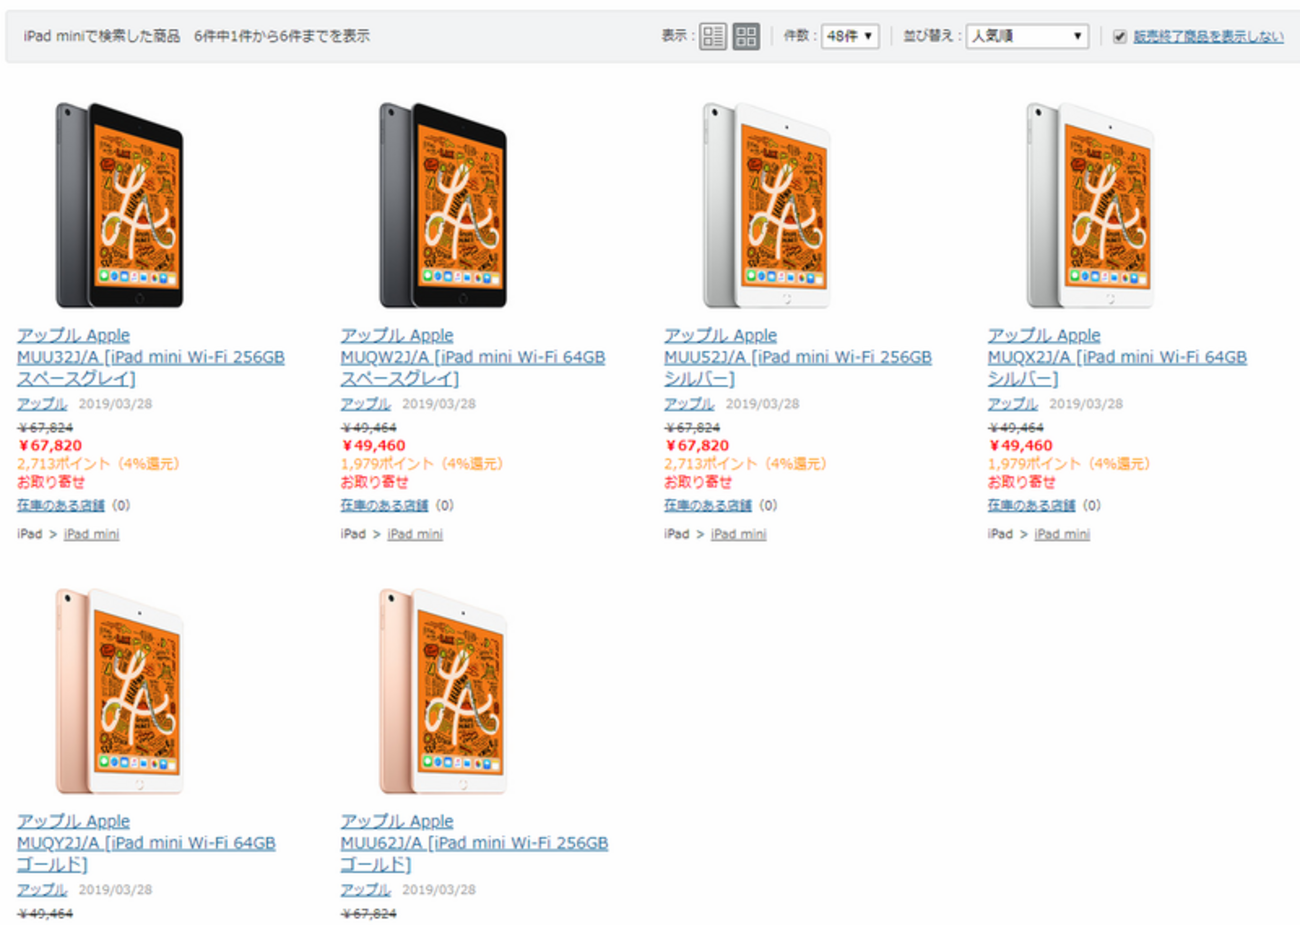This screenshot has width=1300, height=925.
Task: Open the space gray 256GB iPad mini image
Action: (120, 205)
